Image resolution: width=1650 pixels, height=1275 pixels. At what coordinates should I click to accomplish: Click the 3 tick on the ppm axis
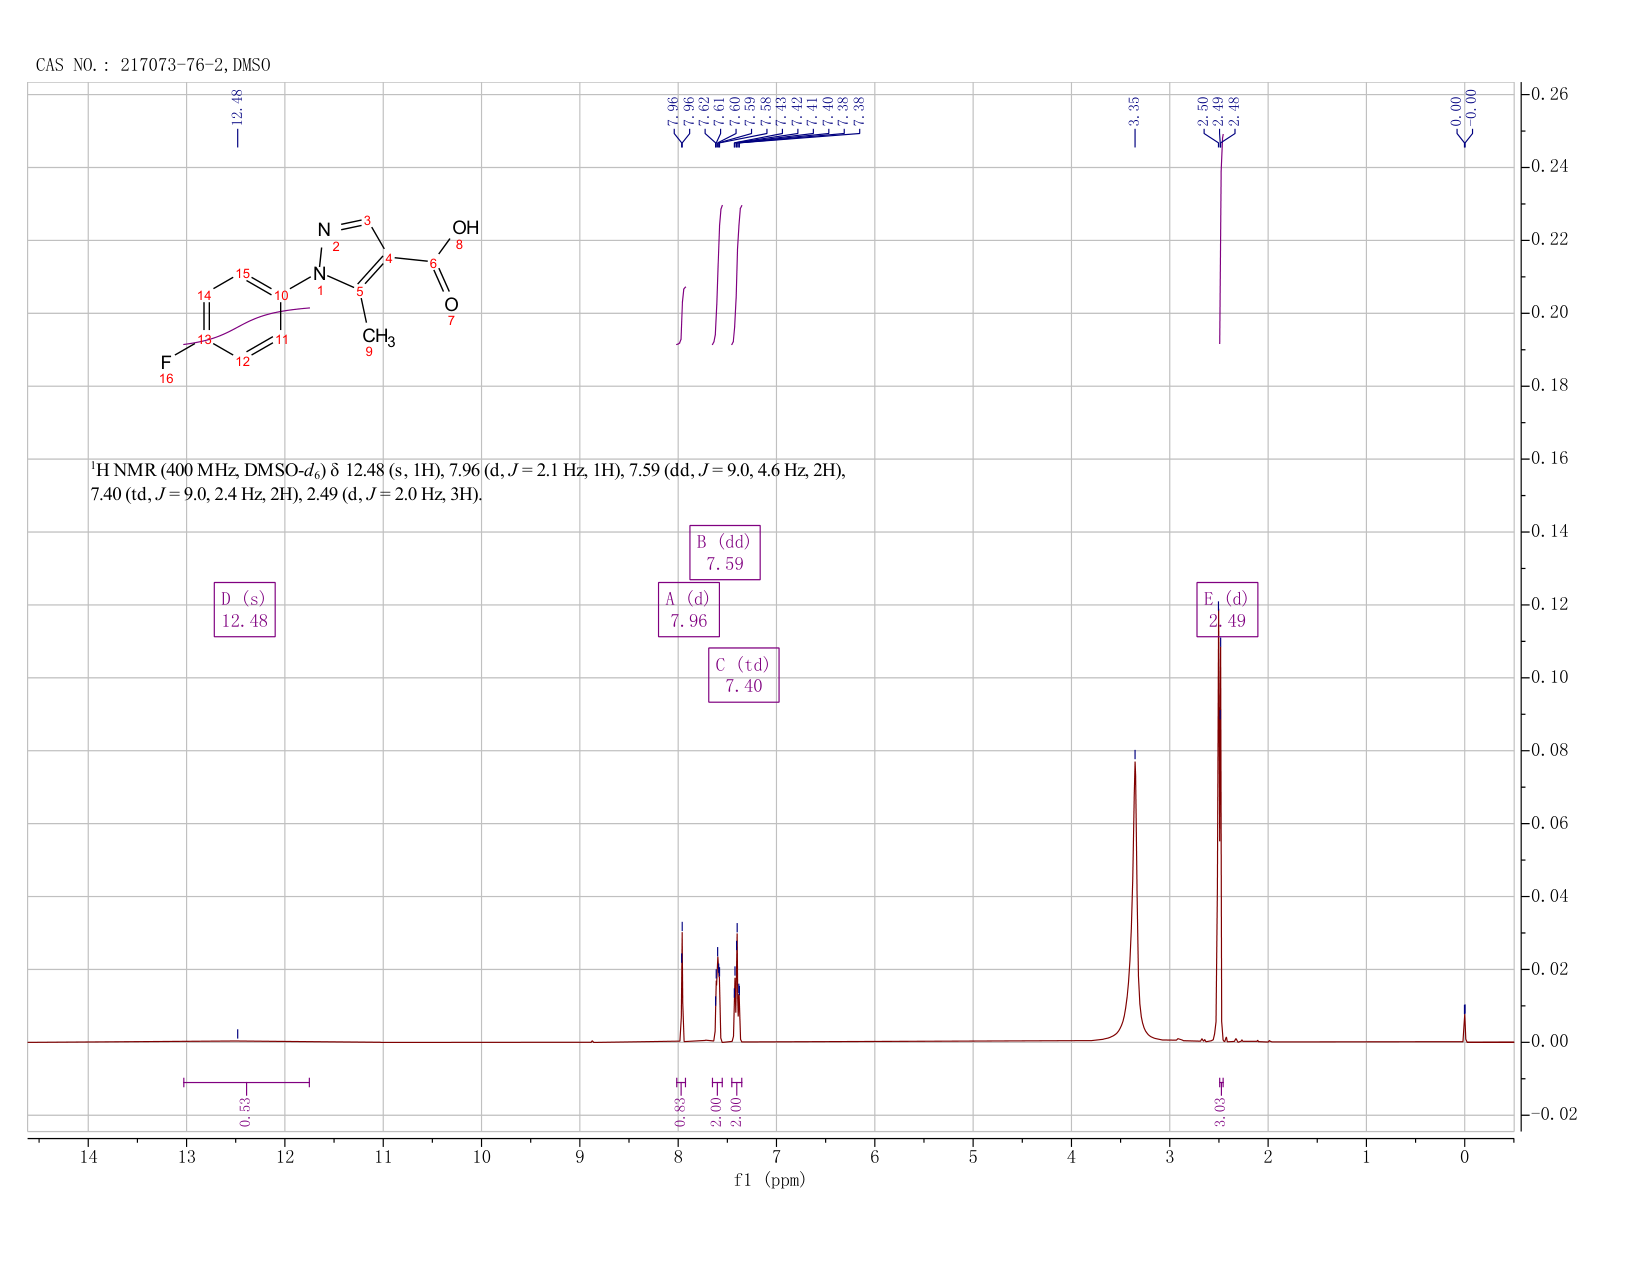coord(1170,1157)
